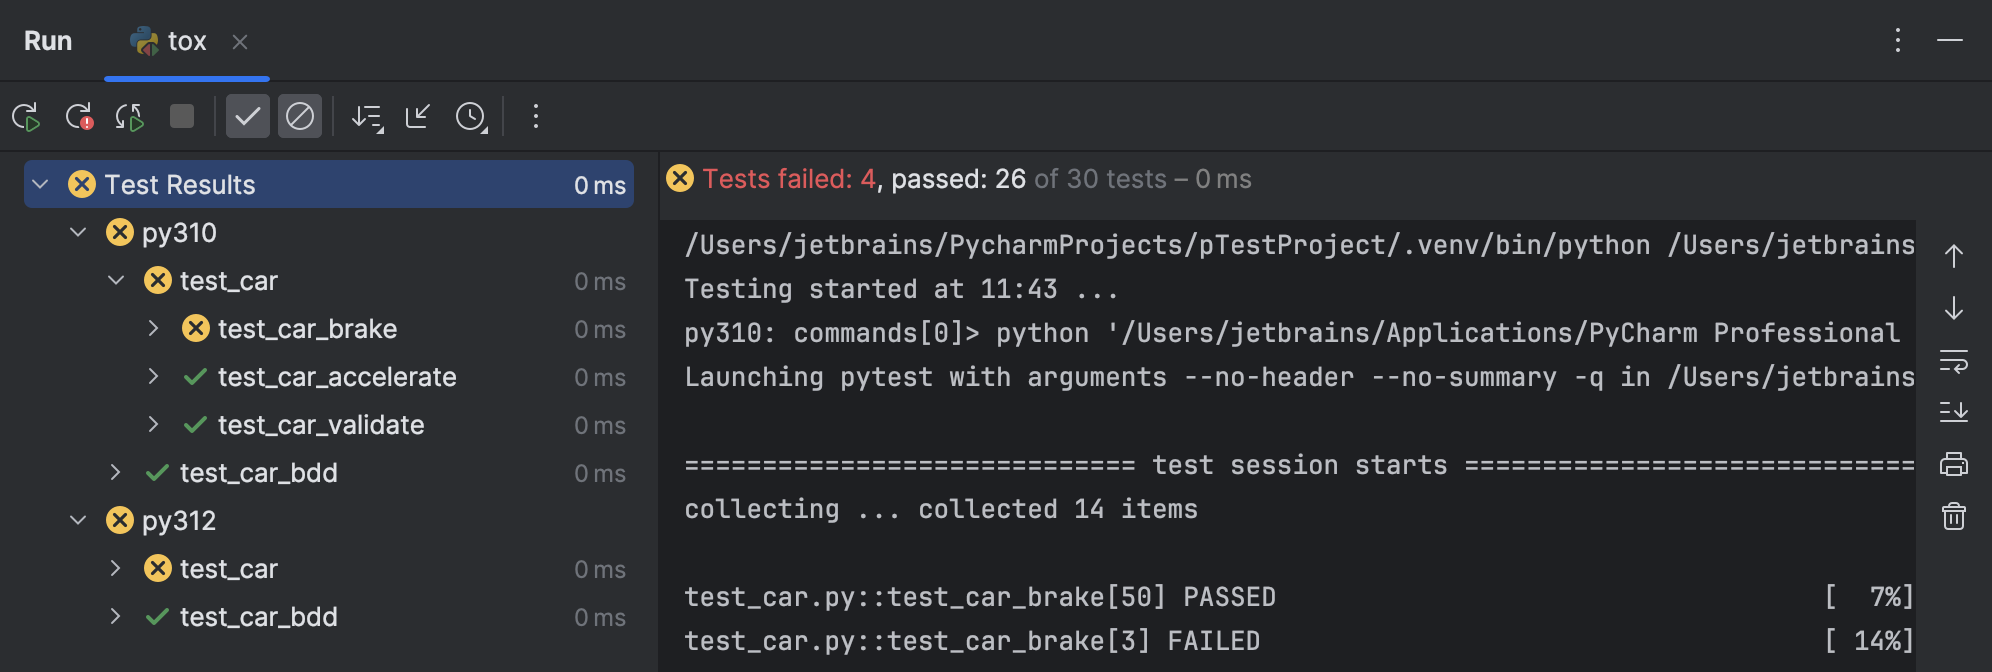Select the Test Results root row
This screenshot has width=1992, height=672.
180,185
